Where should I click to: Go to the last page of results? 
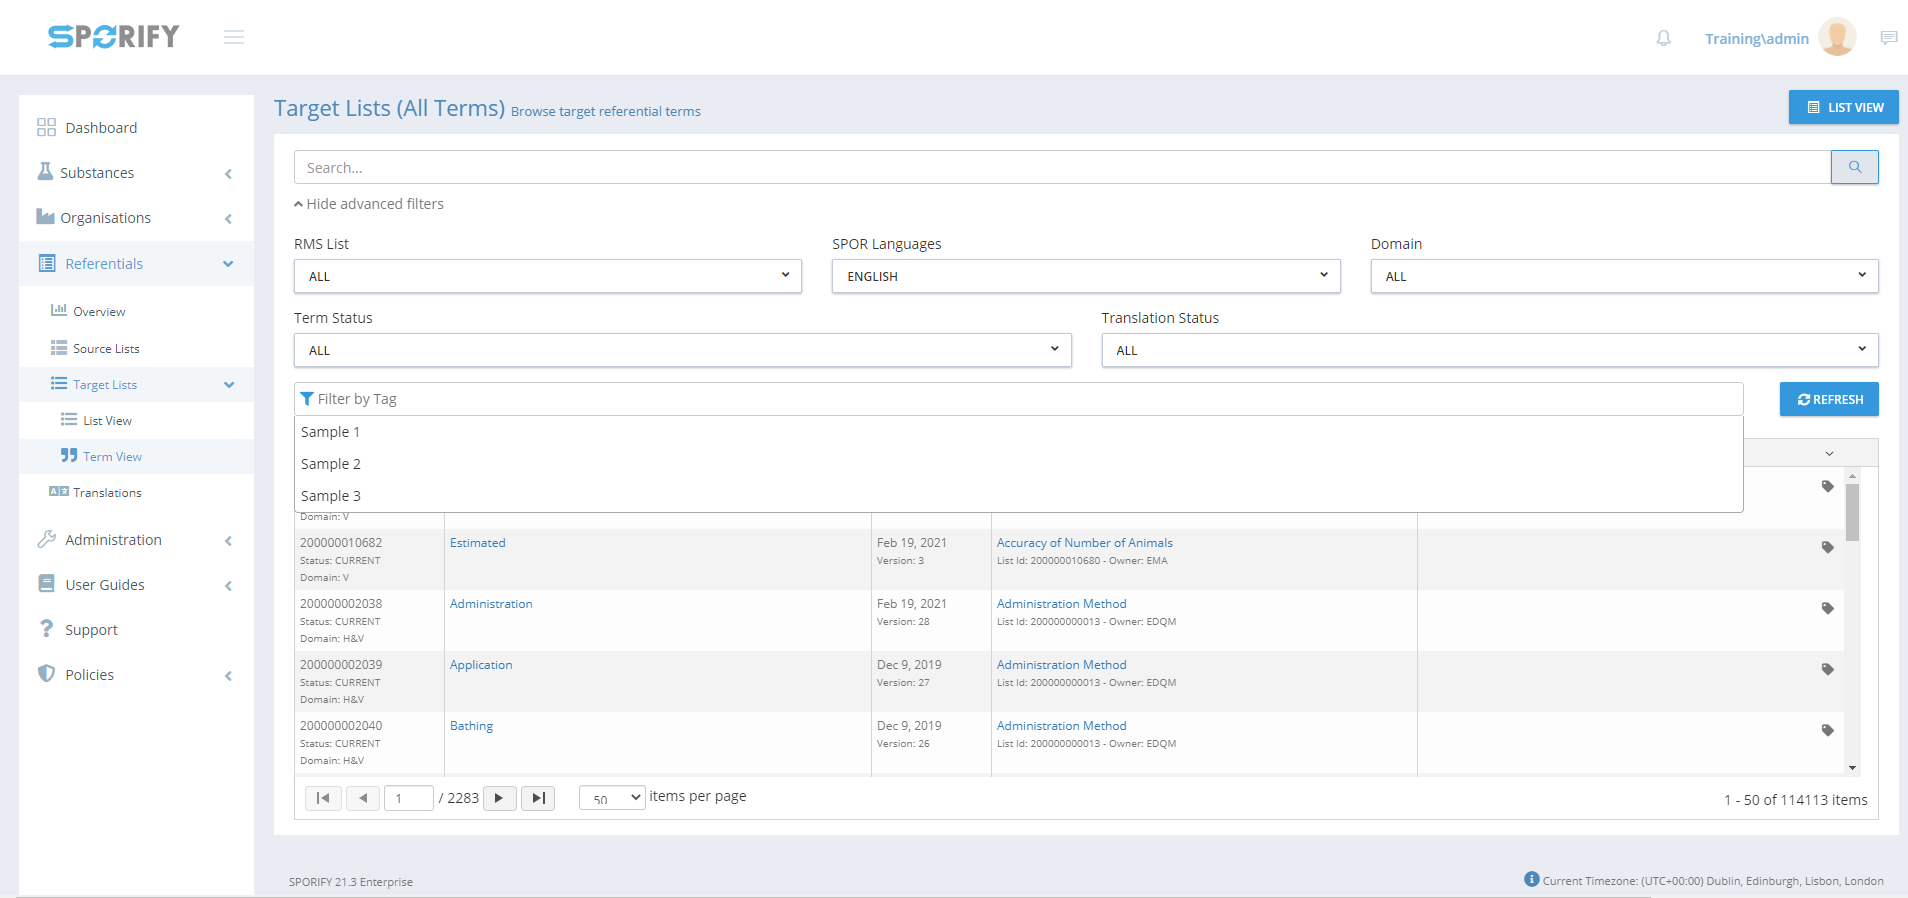point(538,798)
